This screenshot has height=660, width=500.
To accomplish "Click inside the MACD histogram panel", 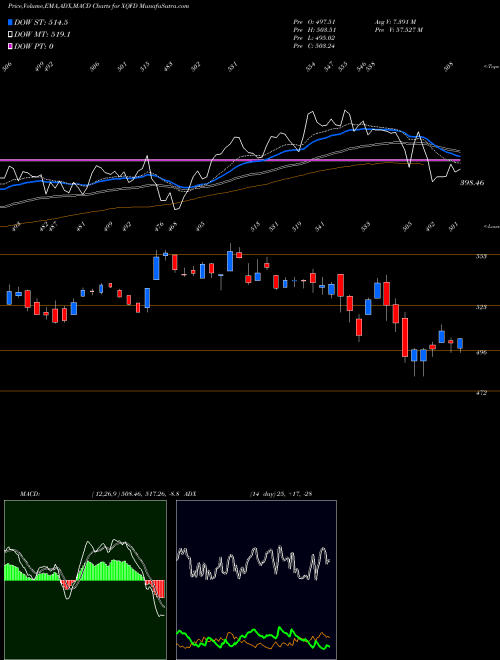I will [85, 580].
